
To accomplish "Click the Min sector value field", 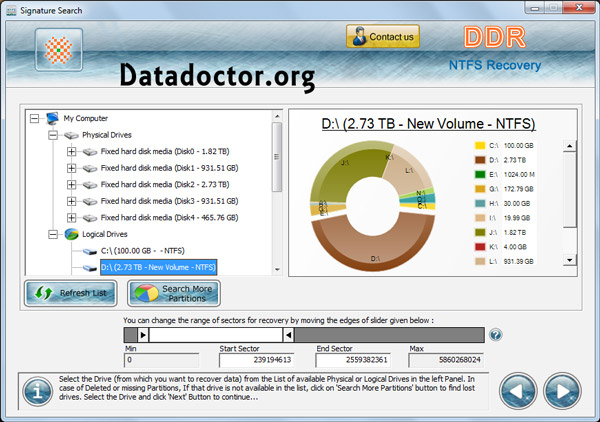I will point(161,360).
